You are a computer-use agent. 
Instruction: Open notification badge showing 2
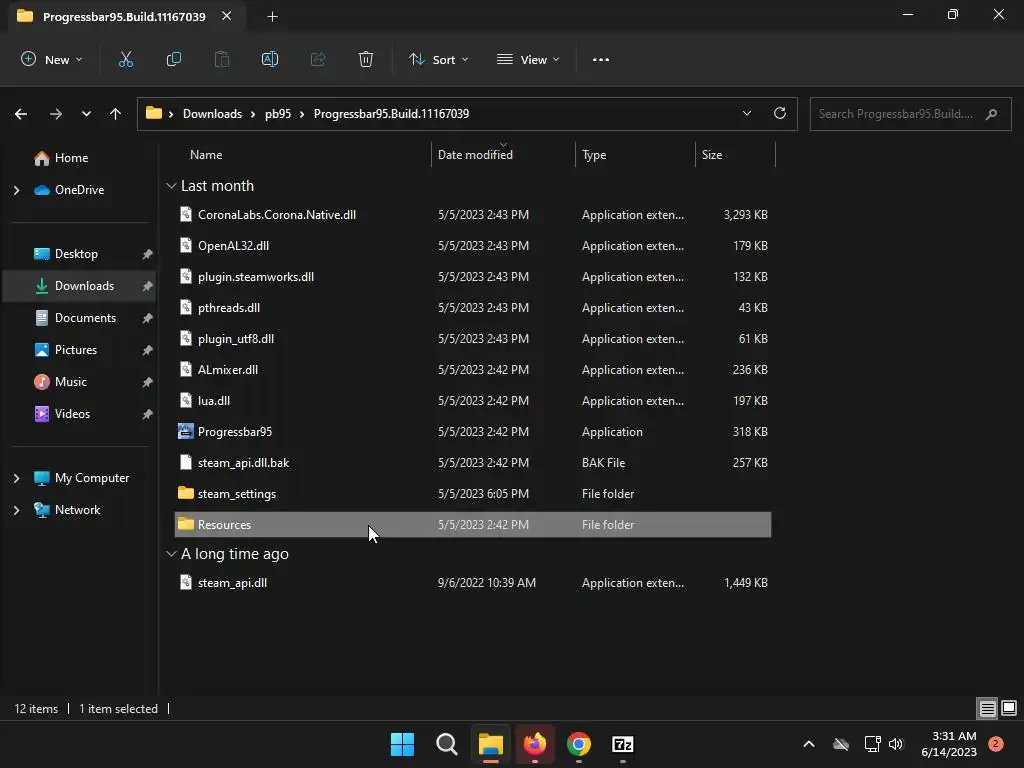[x=995, y=744]
